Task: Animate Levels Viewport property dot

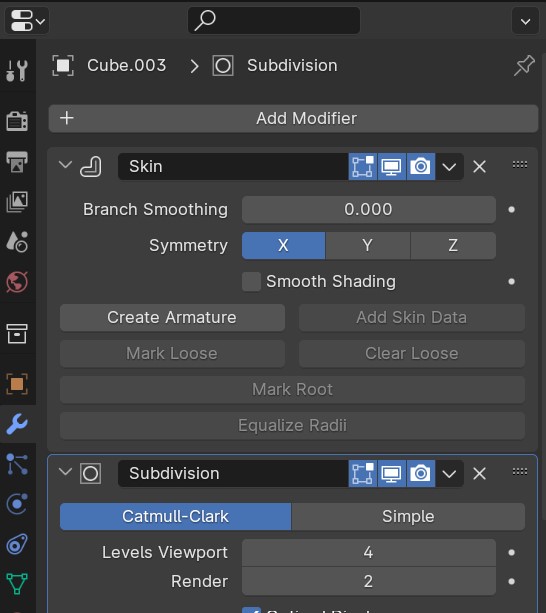Action: (511, 552)
